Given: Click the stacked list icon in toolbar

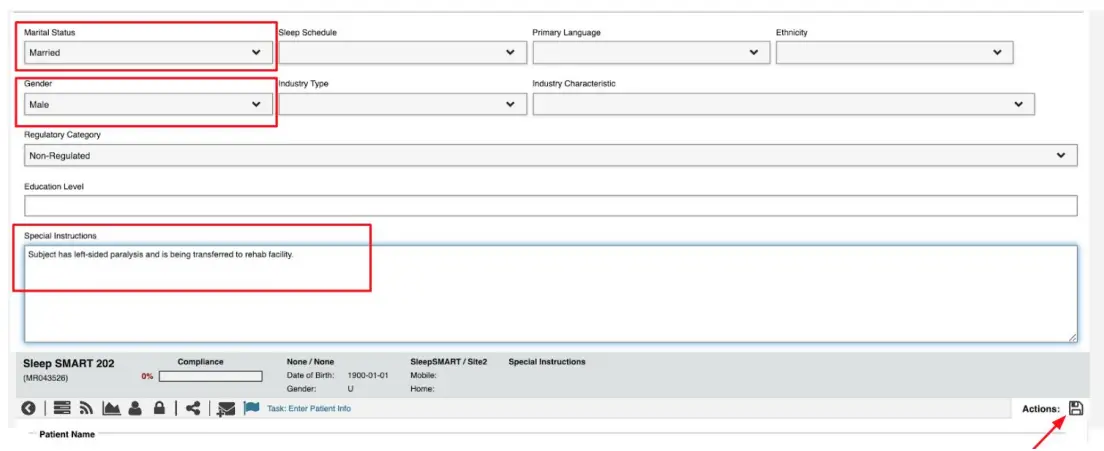Looking at the screenshot, I should pos(62,408).
